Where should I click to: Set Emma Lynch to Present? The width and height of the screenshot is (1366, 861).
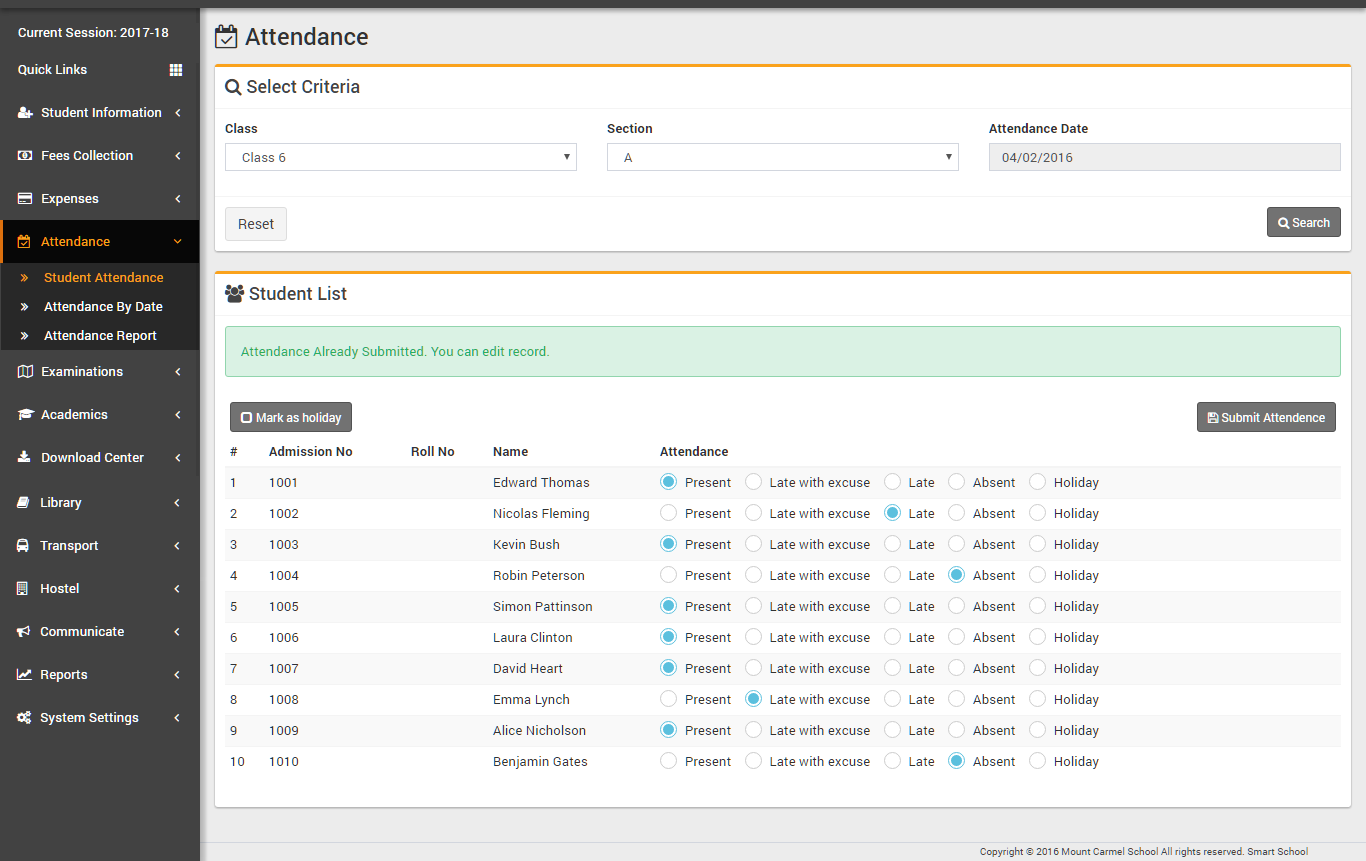click(x=668, y=699)
